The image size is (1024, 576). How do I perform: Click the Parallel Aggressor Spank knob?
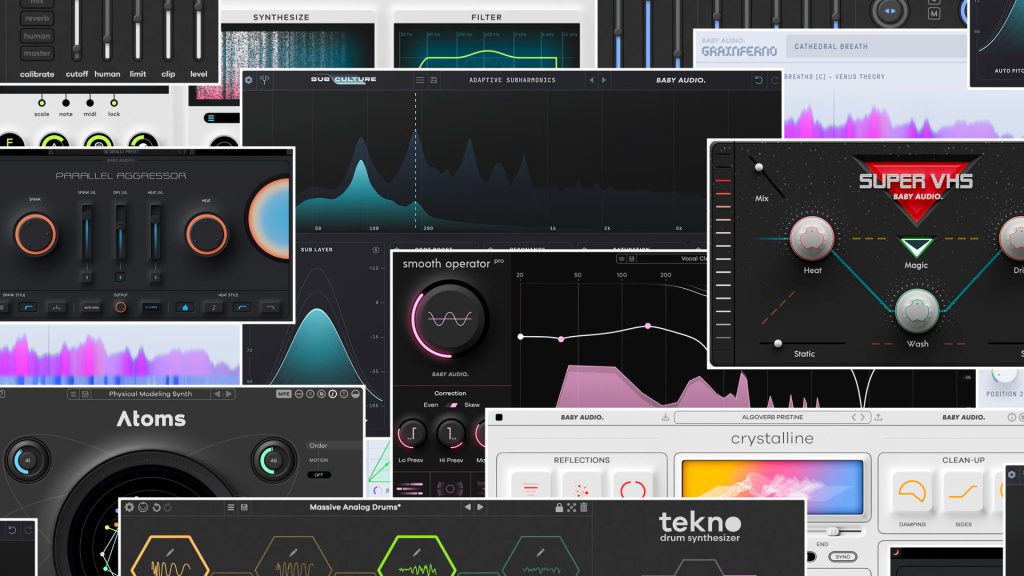tap(35, 234)
